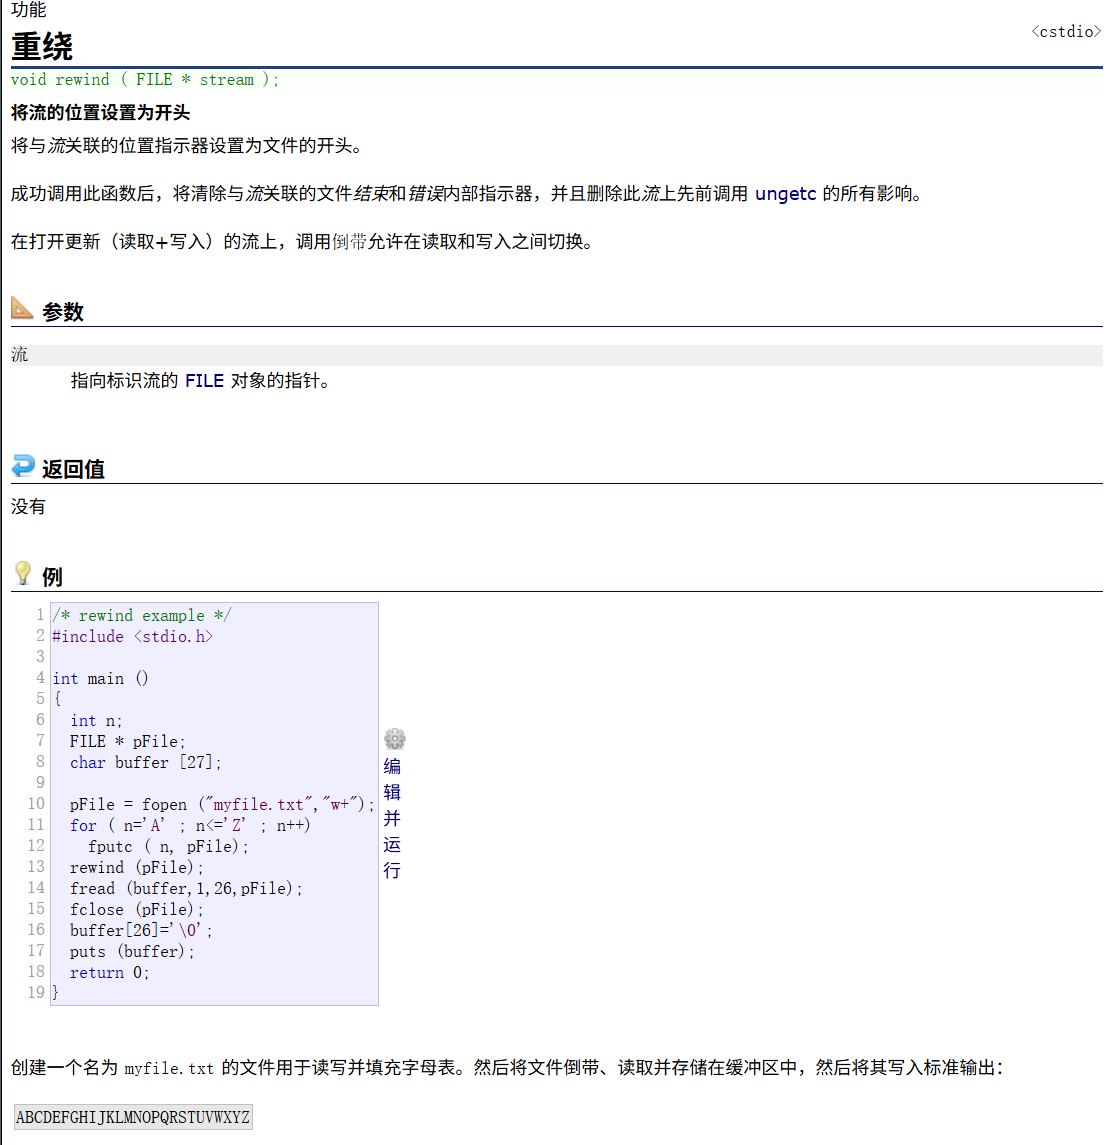This screenshot has height=1145, width=1119.
Task: Click line number 19 in the code gutter
Action: (x=37, y=992)
